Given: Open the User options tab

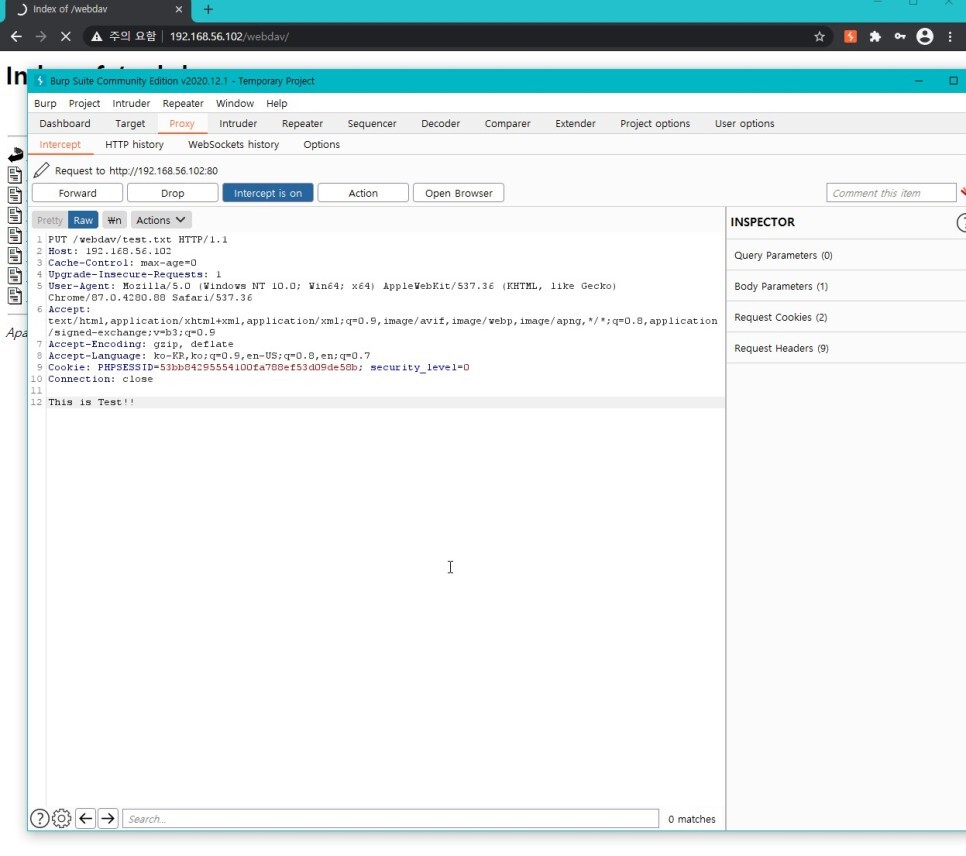Looking at the screenshot, I should click(x=744, y=123).
